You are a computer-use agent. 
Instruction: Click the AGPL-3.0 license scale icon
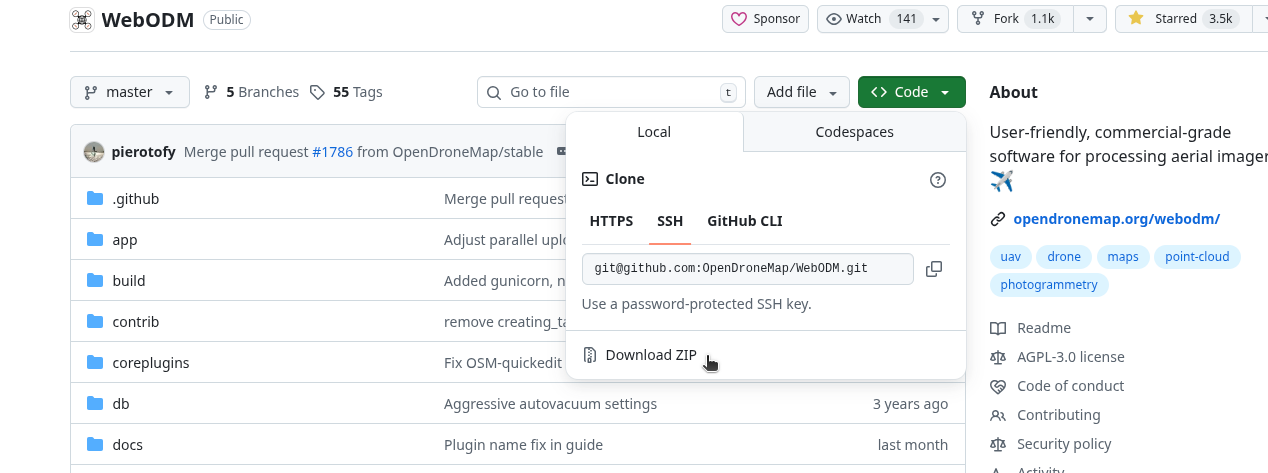click(997, 357)
